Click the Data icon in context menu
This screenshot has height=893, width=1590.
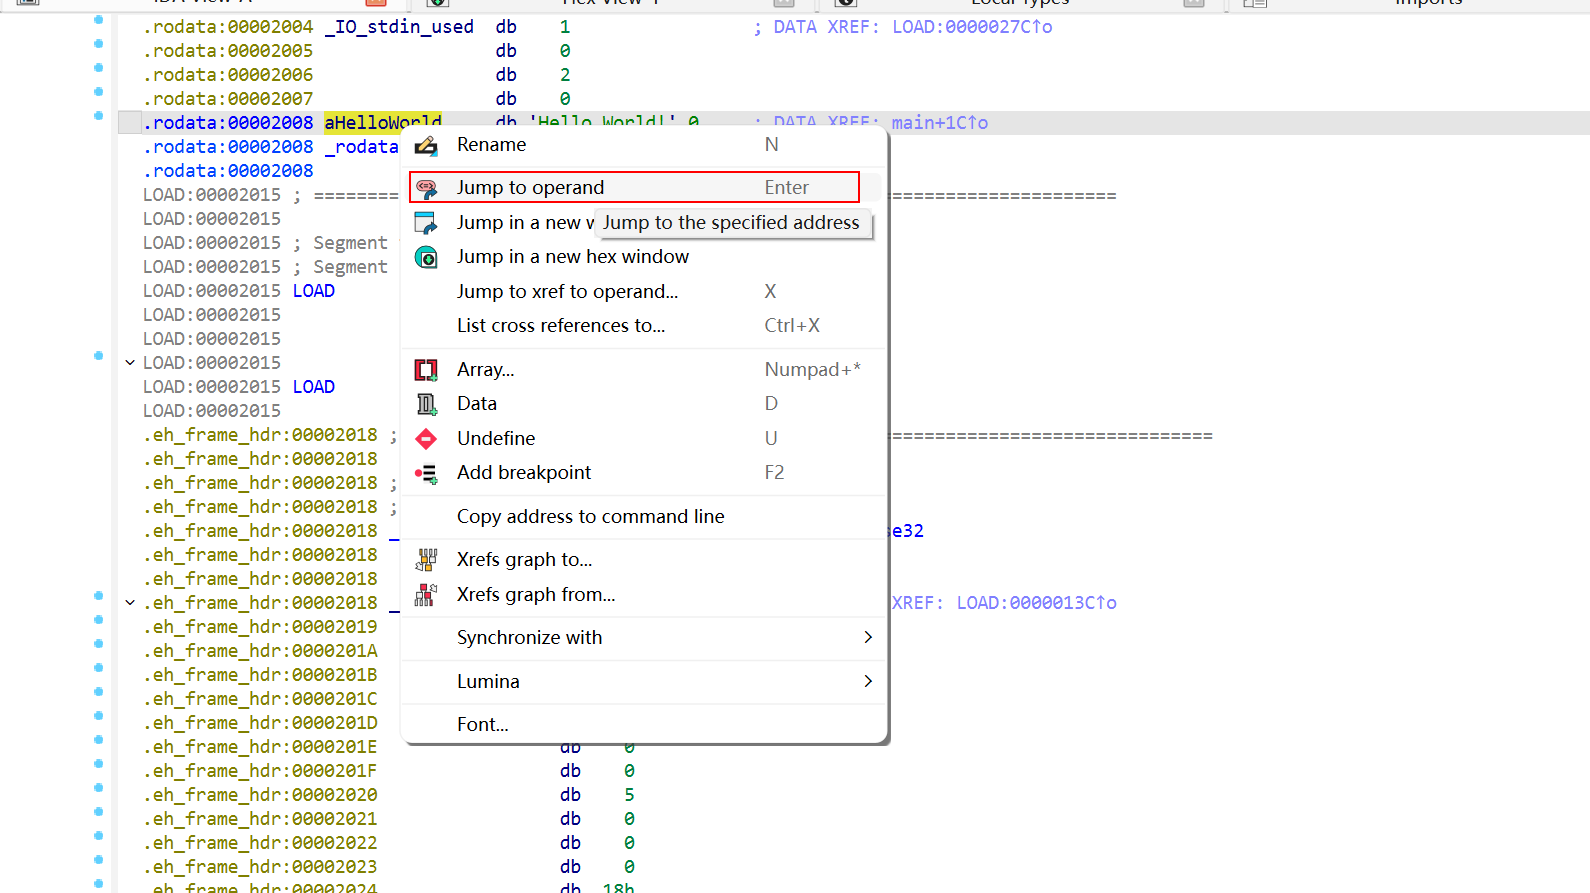(426, 404)
